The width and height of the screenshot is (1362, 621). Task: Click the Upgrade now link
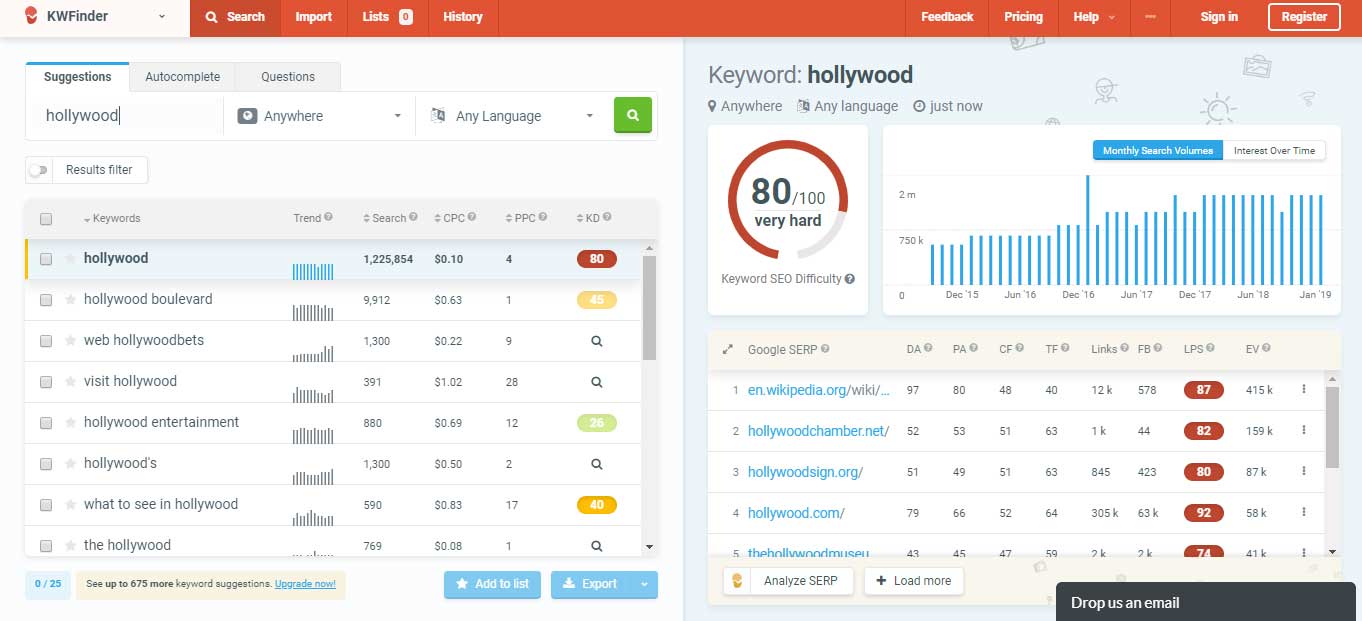306,583
